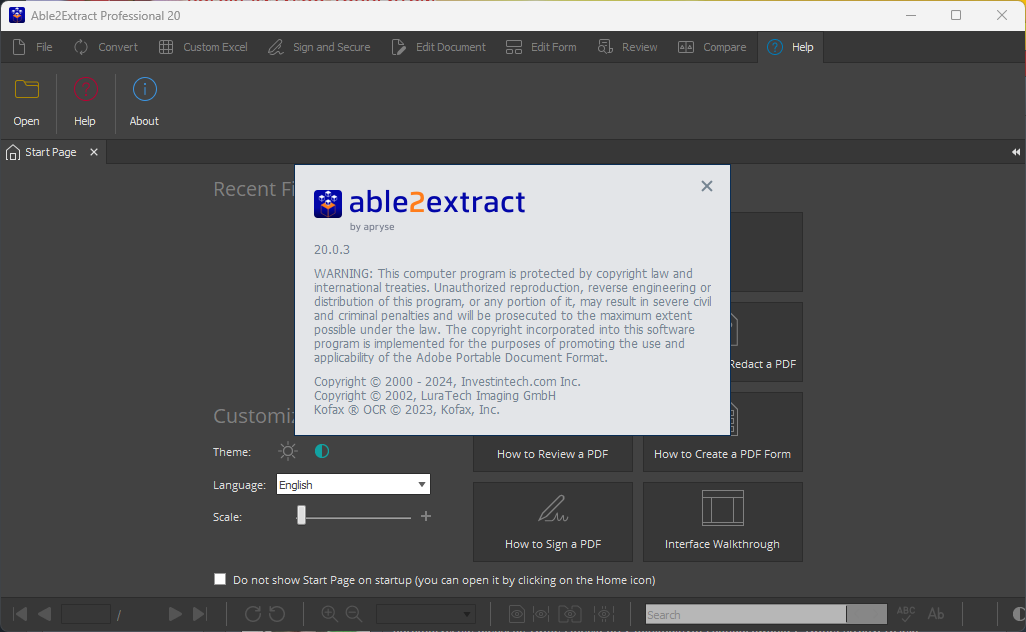The height and width of the screenshot is (632, 1026).
Task: Click the Kofax OCR copyright line
Action: (x=406, y=410)
